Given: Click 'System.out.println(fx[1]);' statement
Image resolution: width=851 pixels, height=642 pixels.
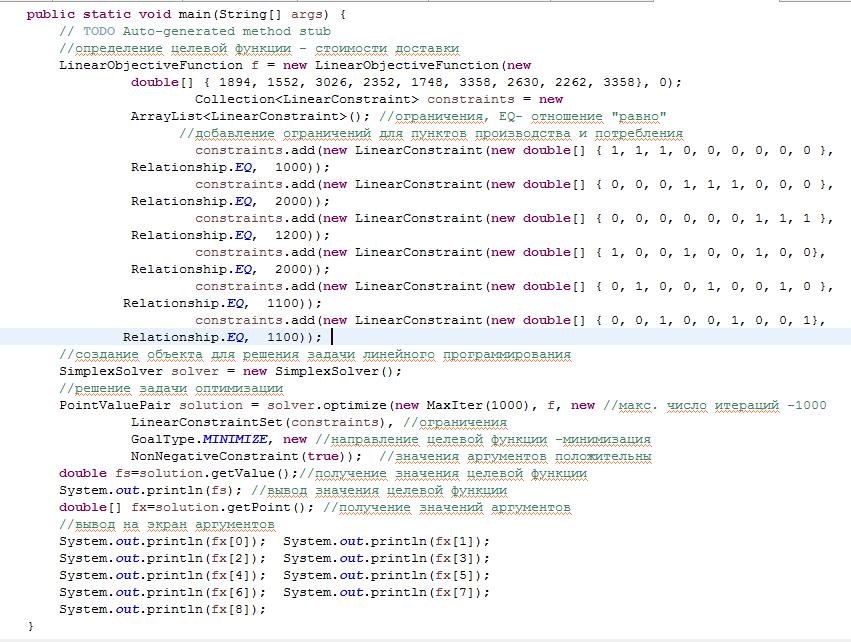Looking at the screenshot, I should coord(386,542).
